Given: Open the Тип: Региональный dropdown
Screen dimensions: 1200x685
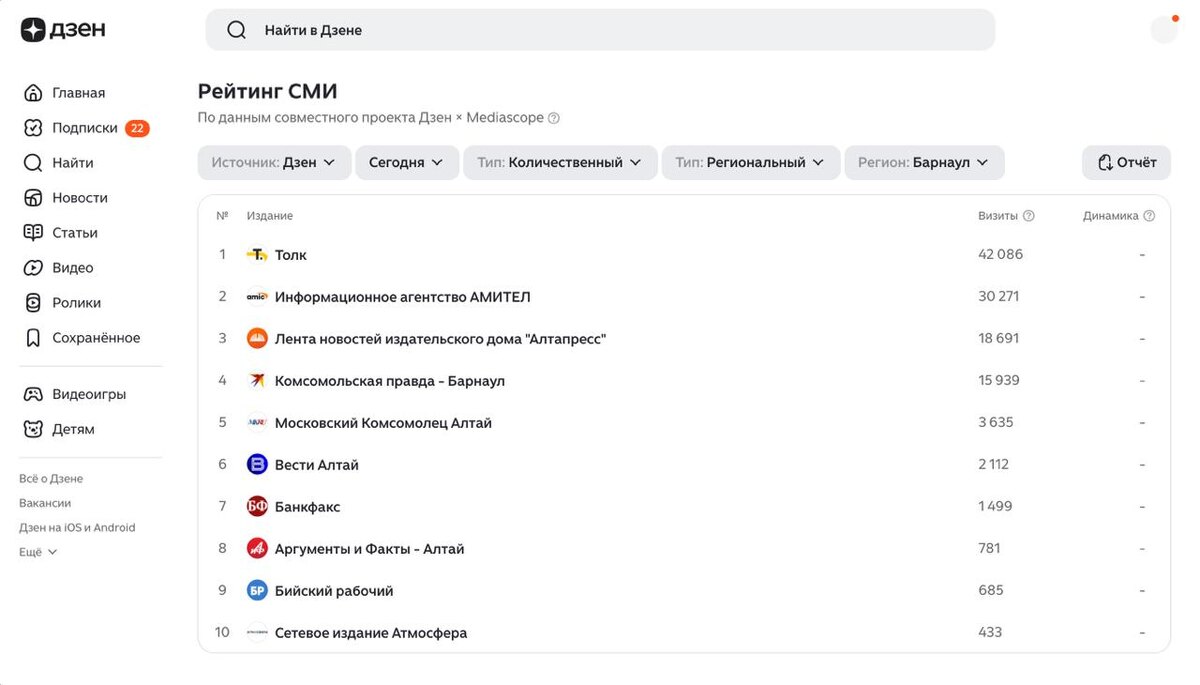Looking at the screenshot, I should (x=751, y=162).
